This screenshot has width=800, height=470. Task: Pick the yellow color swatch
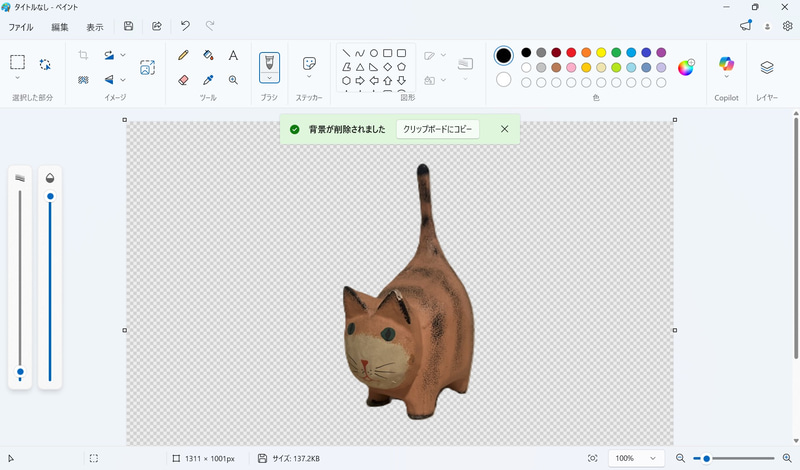[601, 52]
